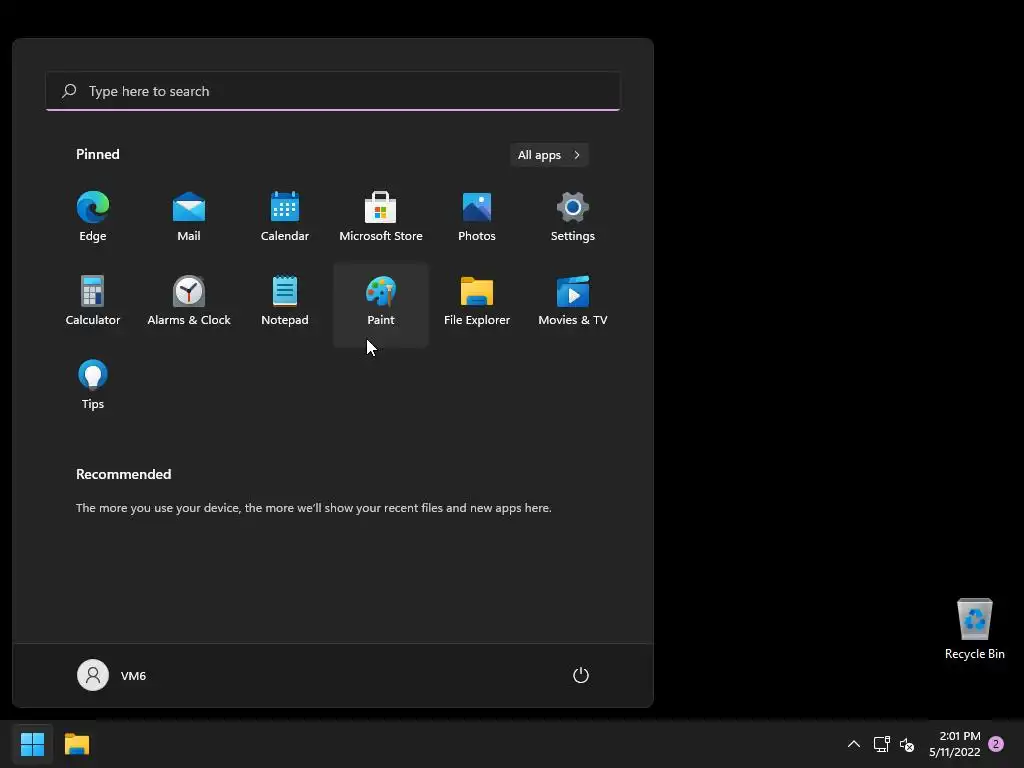Click the text about recent files and new apps
The height and width of the screenshot is (768, 1024).
313,507
